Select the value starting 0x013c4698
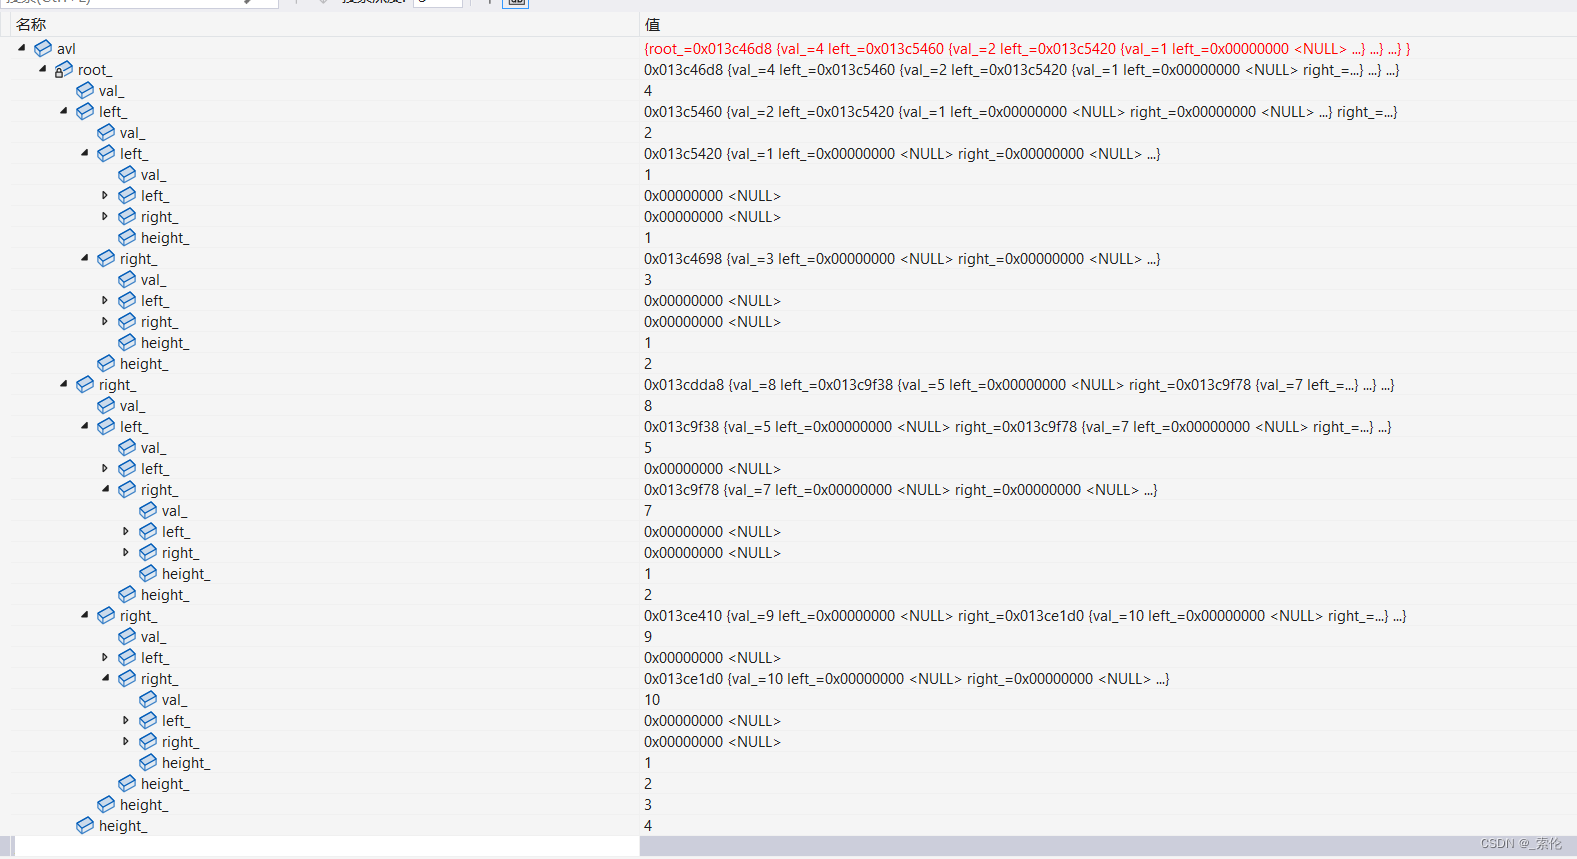 pyautogui.click(x=902, y=259)
